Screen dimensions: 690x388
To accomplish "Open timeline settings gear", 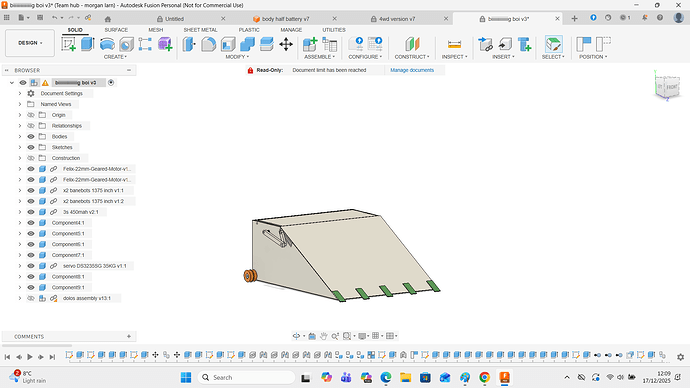I will click(680, 357).
